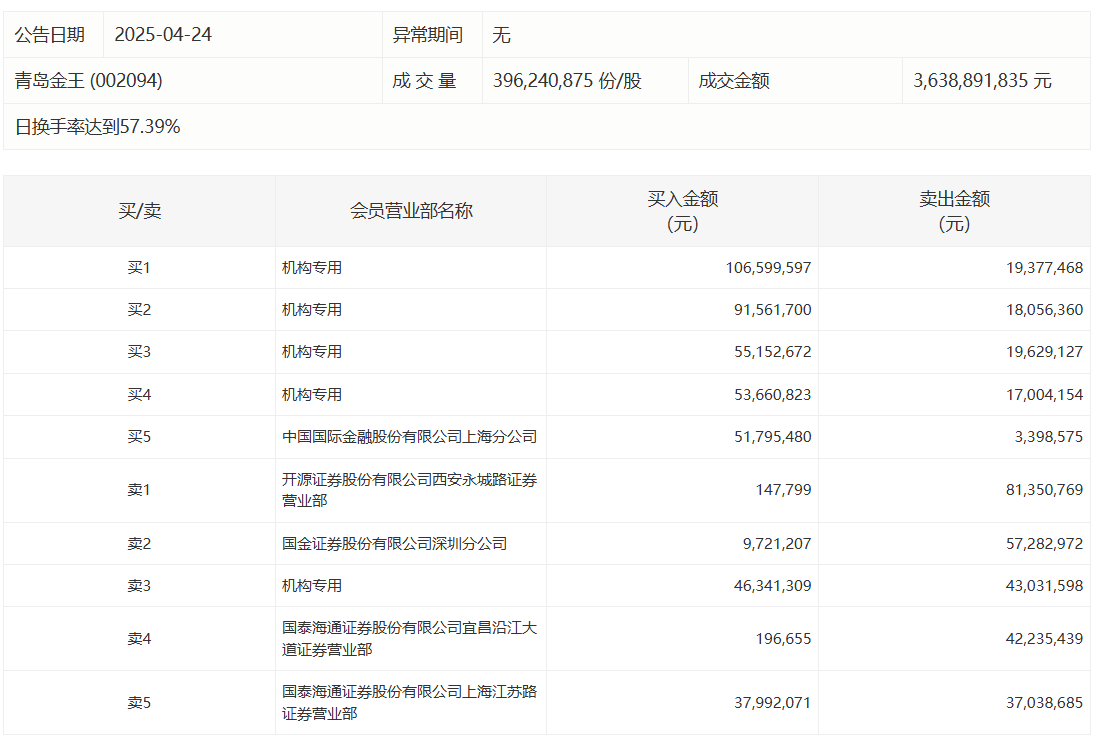Select buy amount 91,561,700

tap(772, 310)
